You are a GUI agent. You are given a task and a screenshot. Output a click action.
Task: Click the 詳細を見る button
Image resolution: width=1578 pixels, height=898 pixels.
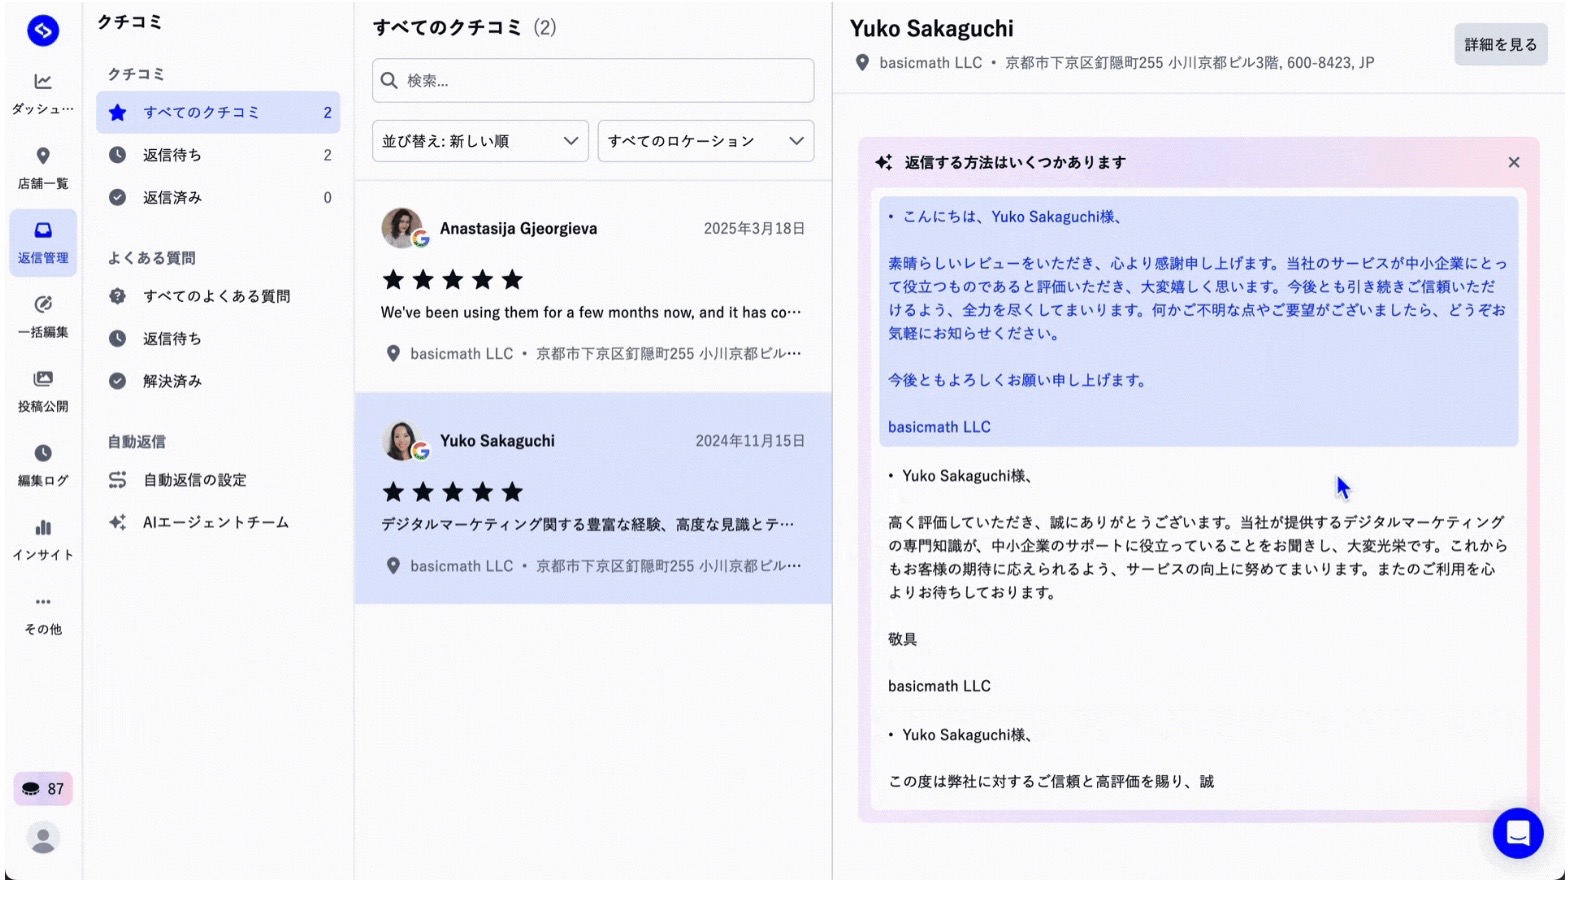(1499, 45)
